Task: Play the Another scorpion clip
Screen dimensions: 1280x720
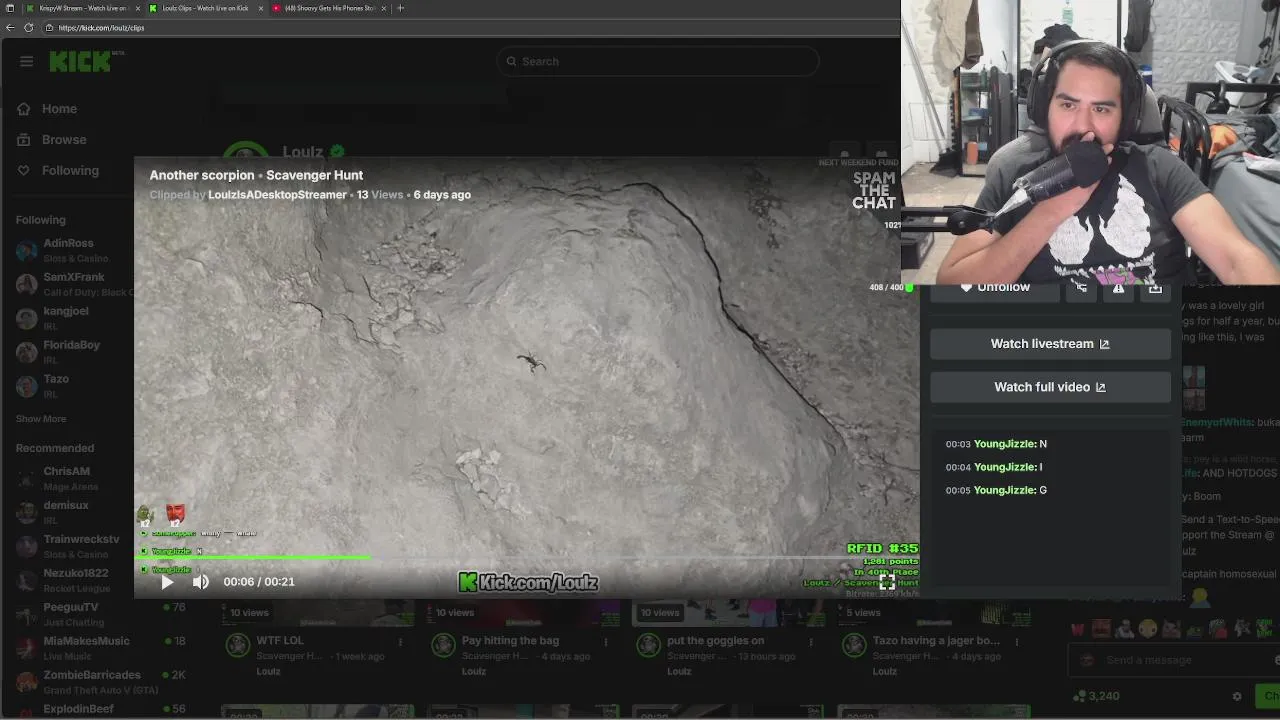Action: (x=167, y=582)
